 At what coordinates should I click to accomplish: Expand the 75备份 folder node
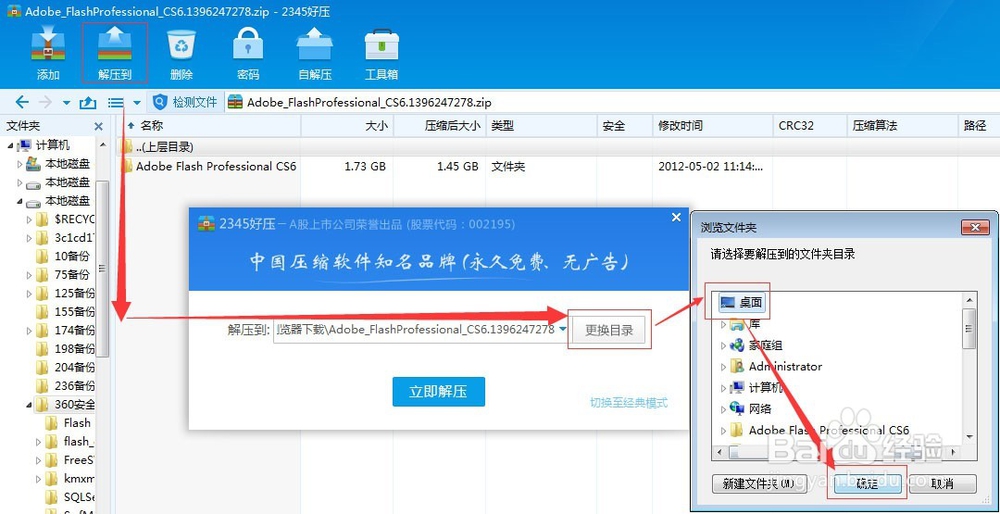(29, 275)
